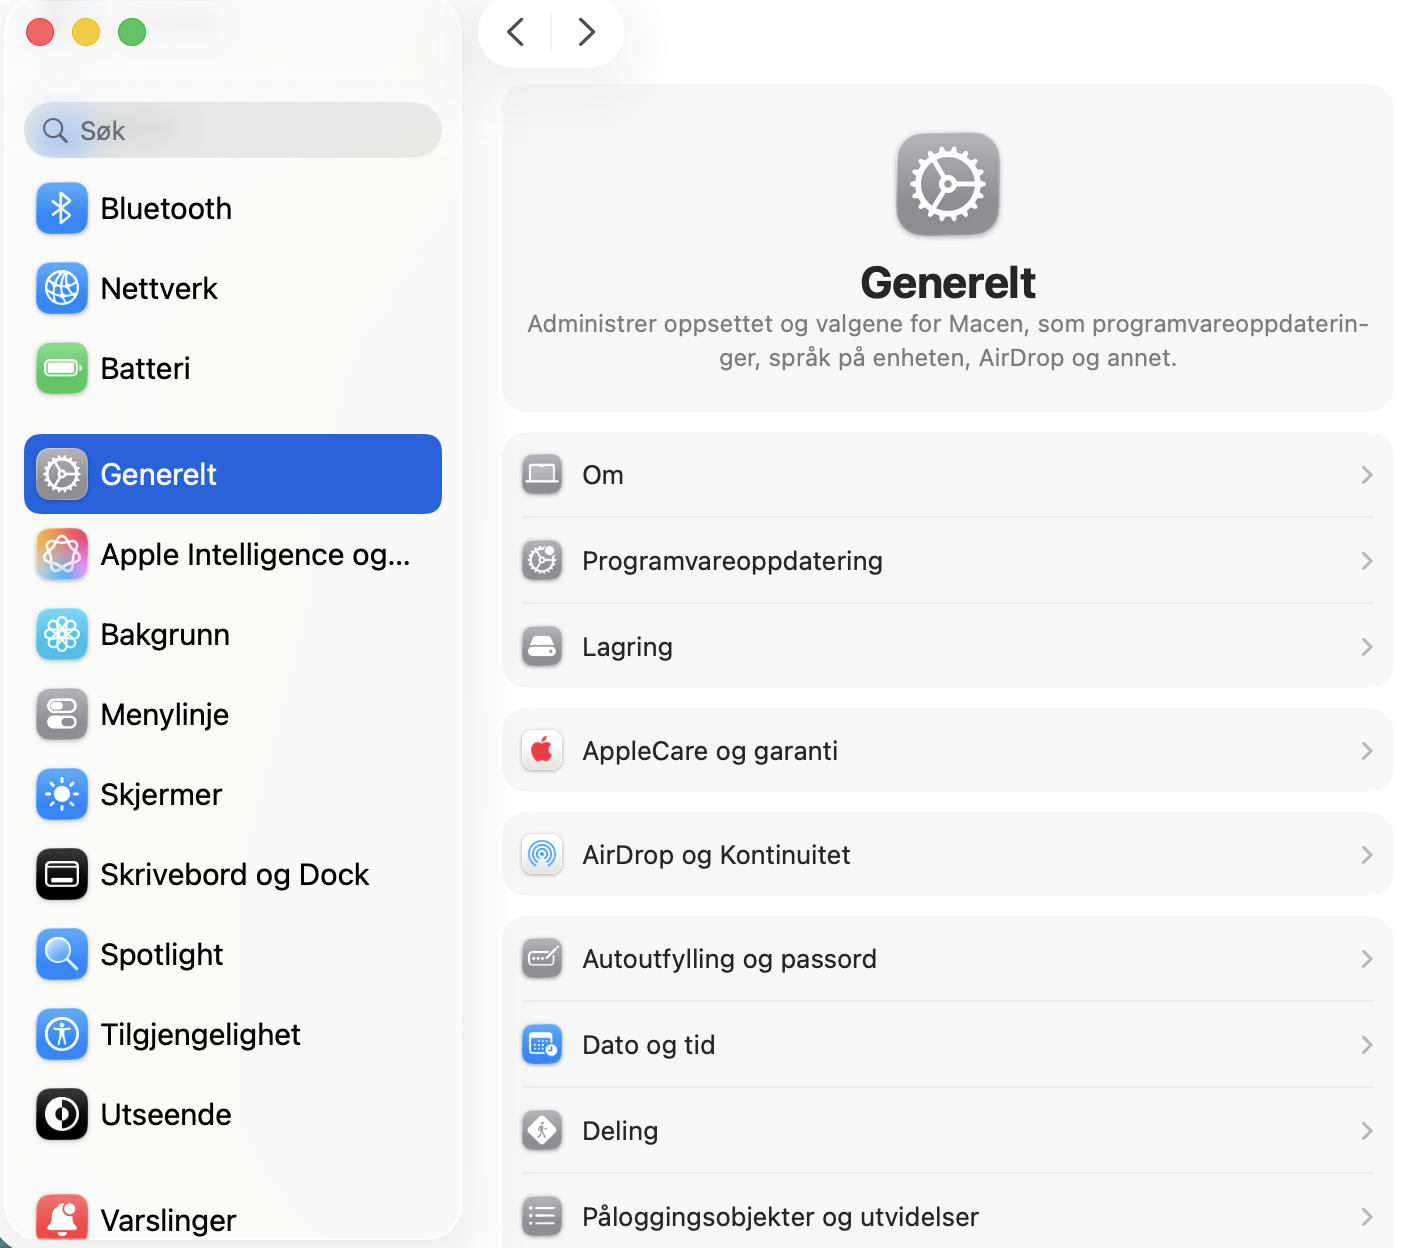
Task: Click the Søk search field
Action: click(x=233, y=130)
